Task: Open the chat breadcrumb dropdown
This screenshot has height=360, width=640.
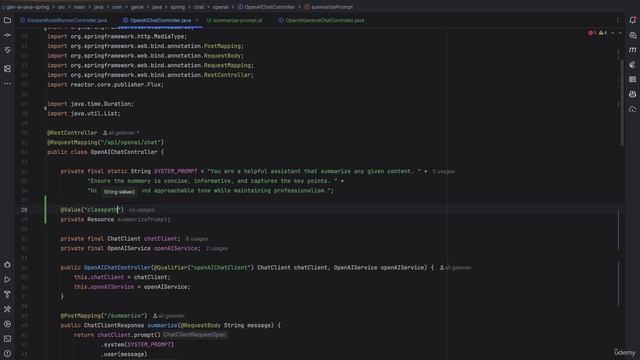Action: [199, 7]
